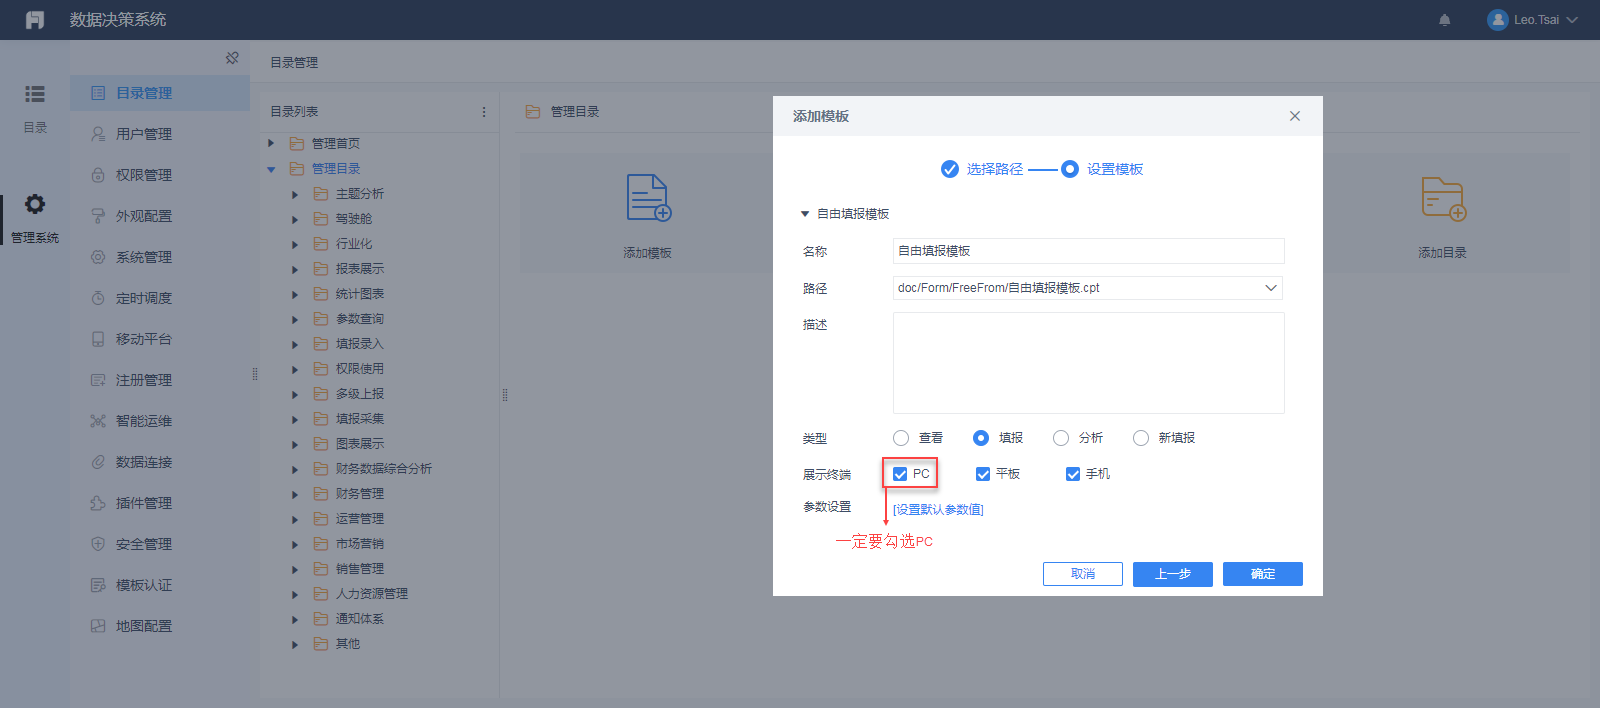
Task: Select the 填报录入 tree folder
Action: pos(360,344)
